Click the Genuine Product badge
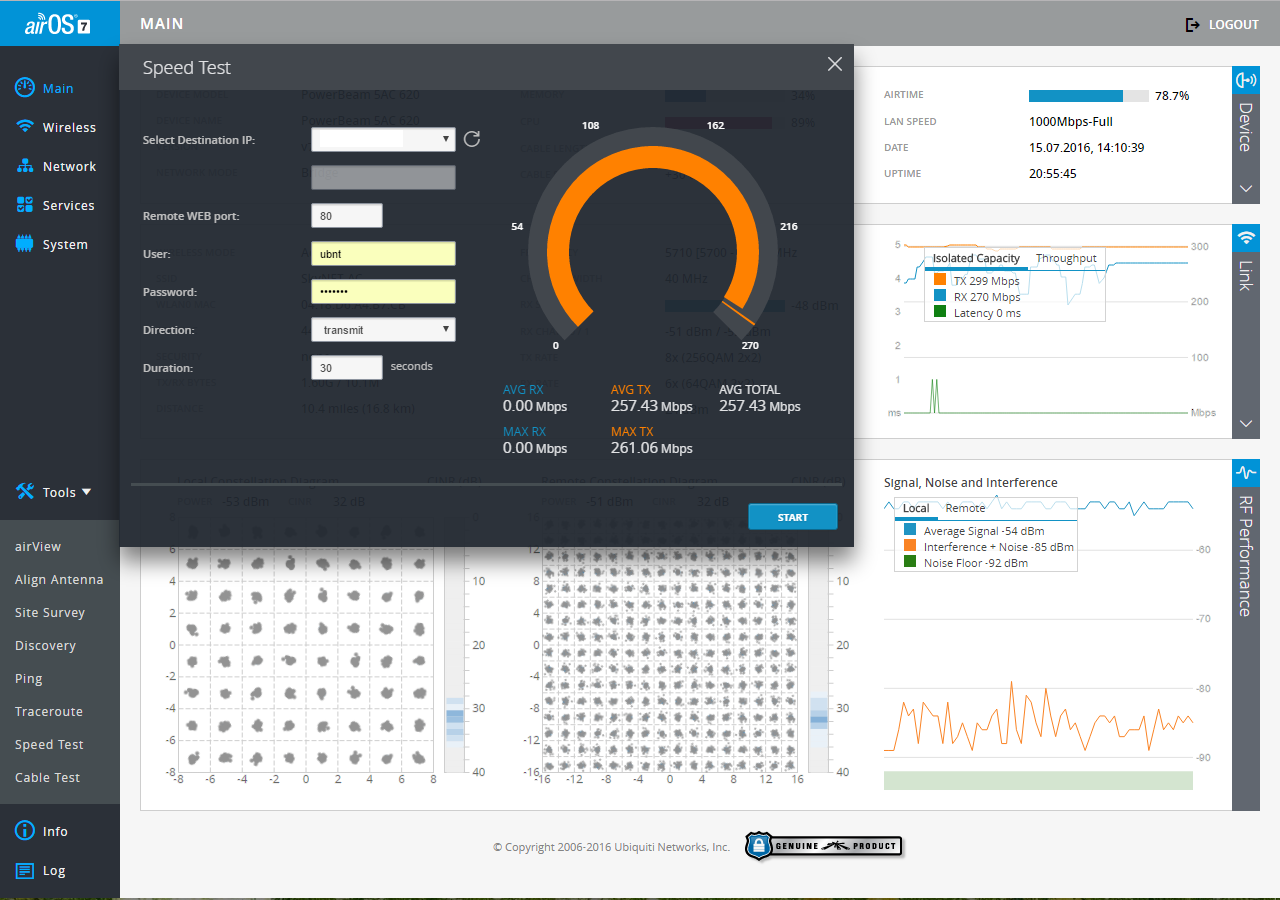The width and height of the screenshot is (1280, 900). click(x=823, y=846)
